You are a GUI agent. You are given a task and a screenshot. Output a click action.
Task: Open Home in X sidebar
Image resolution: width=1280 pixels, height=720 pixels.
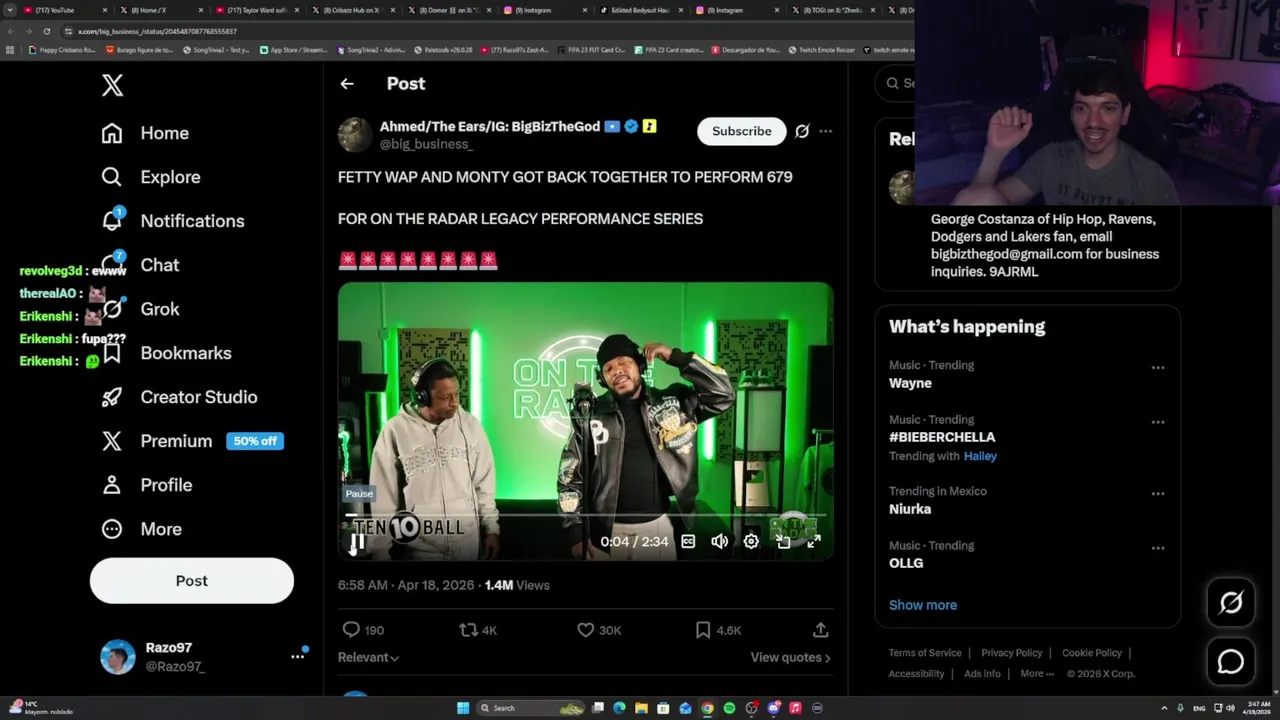click(145, 133)
